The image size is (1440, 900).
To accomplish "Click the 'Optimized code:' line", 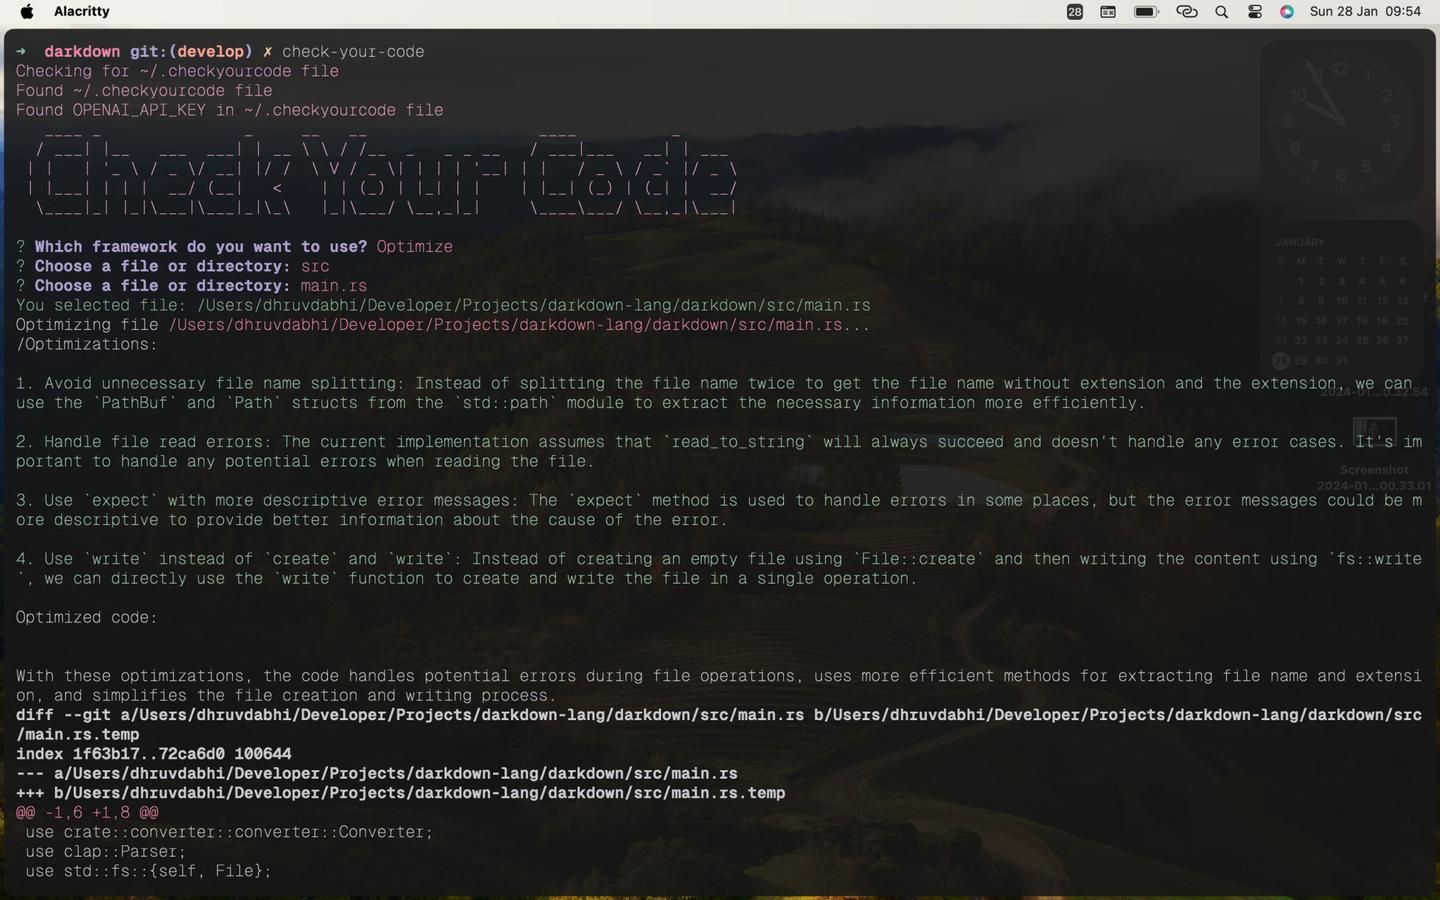I will click(87, 618).
